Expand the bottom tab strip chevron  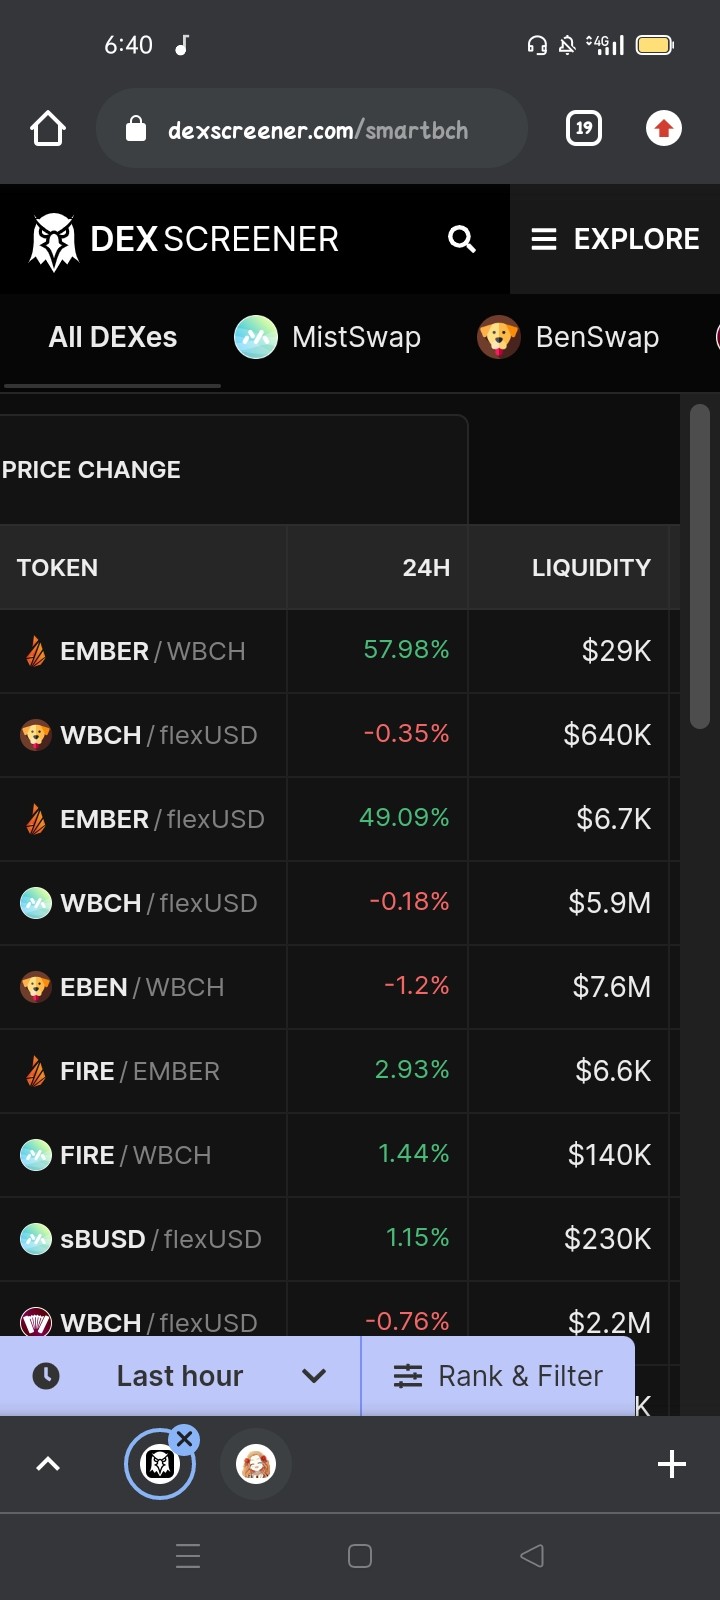pyautogui.click(x=48, y=1464)
